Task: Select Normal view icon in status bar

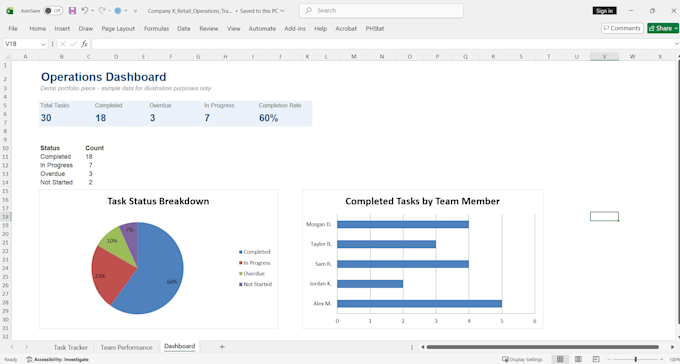Action: pyautogui.click(x=560, y=359)
